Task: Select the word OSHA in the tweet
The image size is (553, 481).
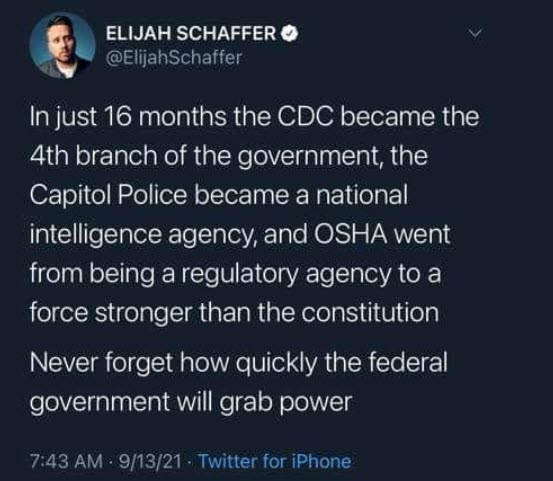Action: point(350,234)
